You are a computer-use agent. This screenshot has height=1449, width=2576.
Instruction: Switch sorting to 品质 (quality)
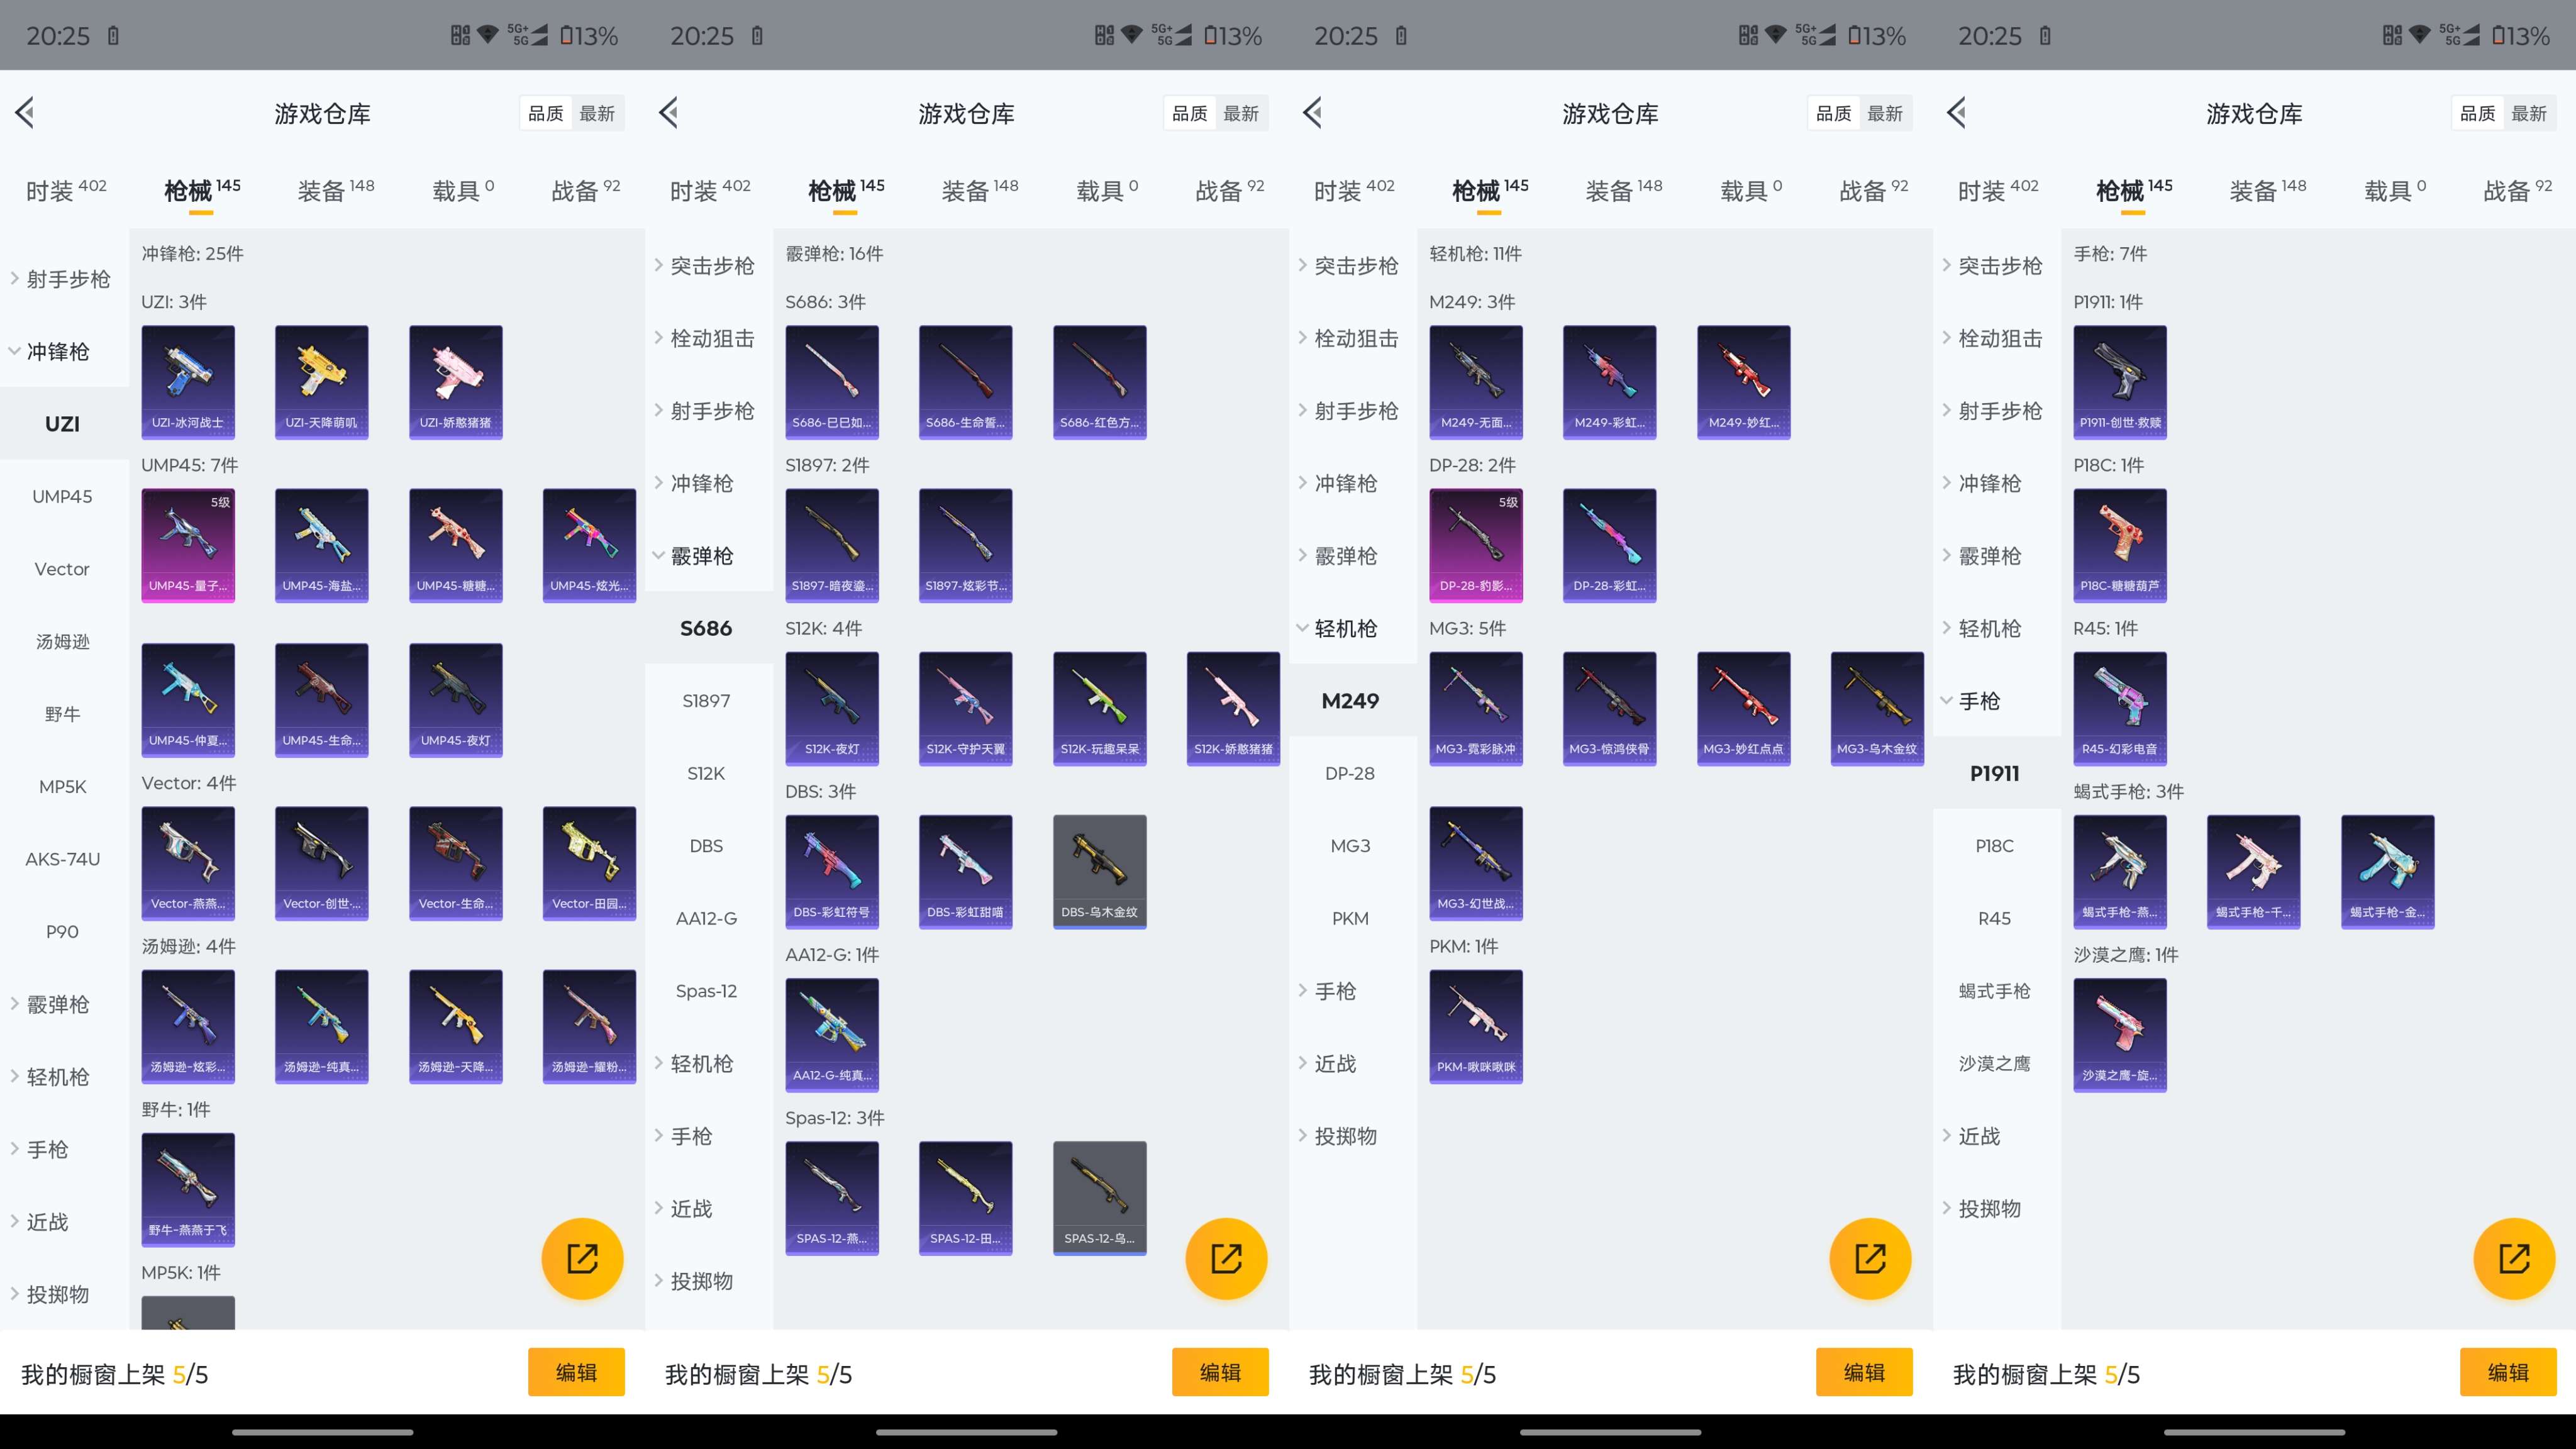[x=546, y=113]
